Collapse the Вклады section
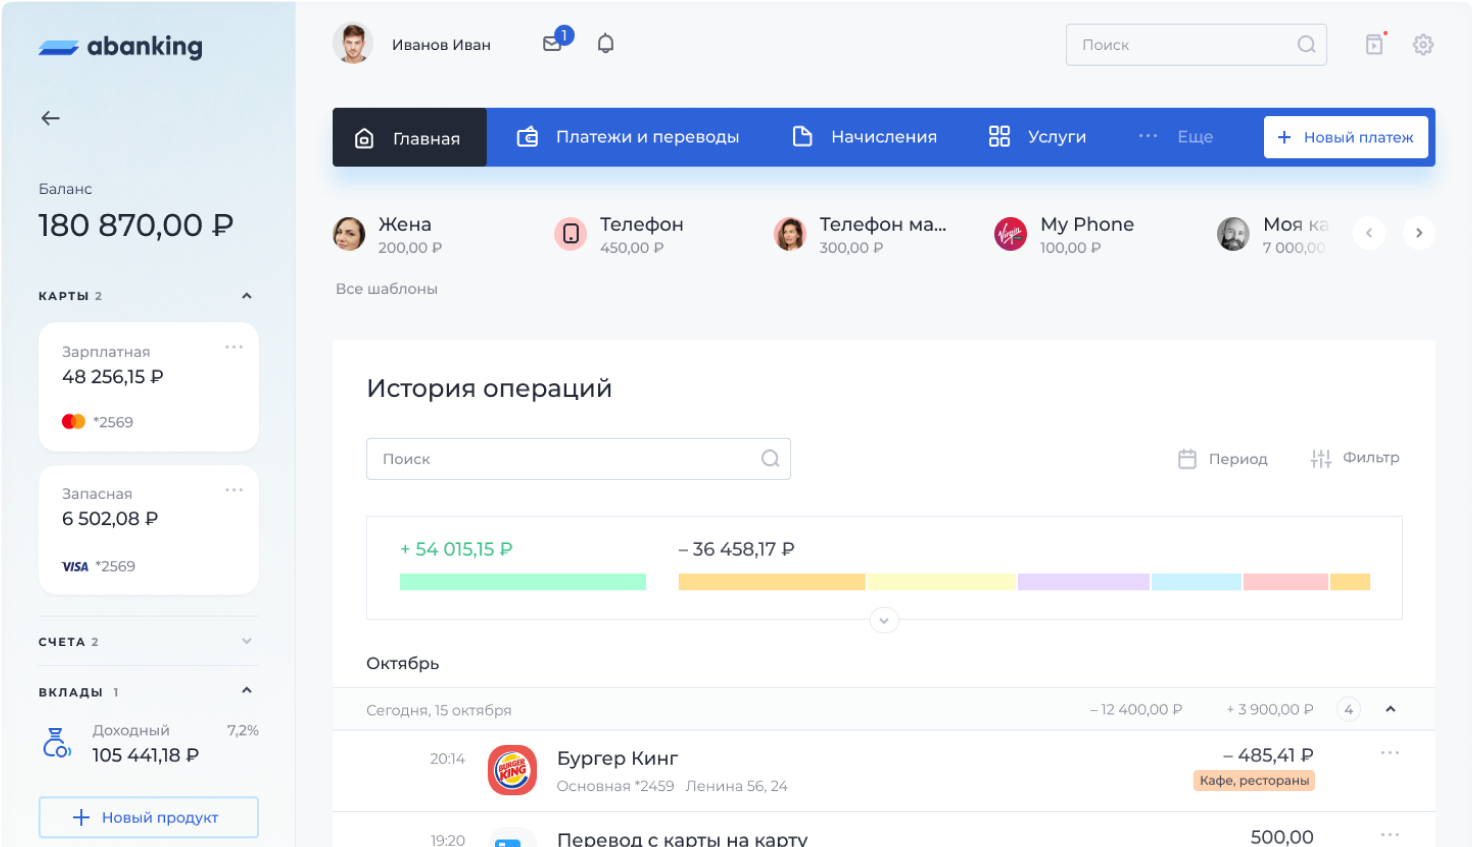1472x847 pixels. pyautogui.click(x=246, y=691)
